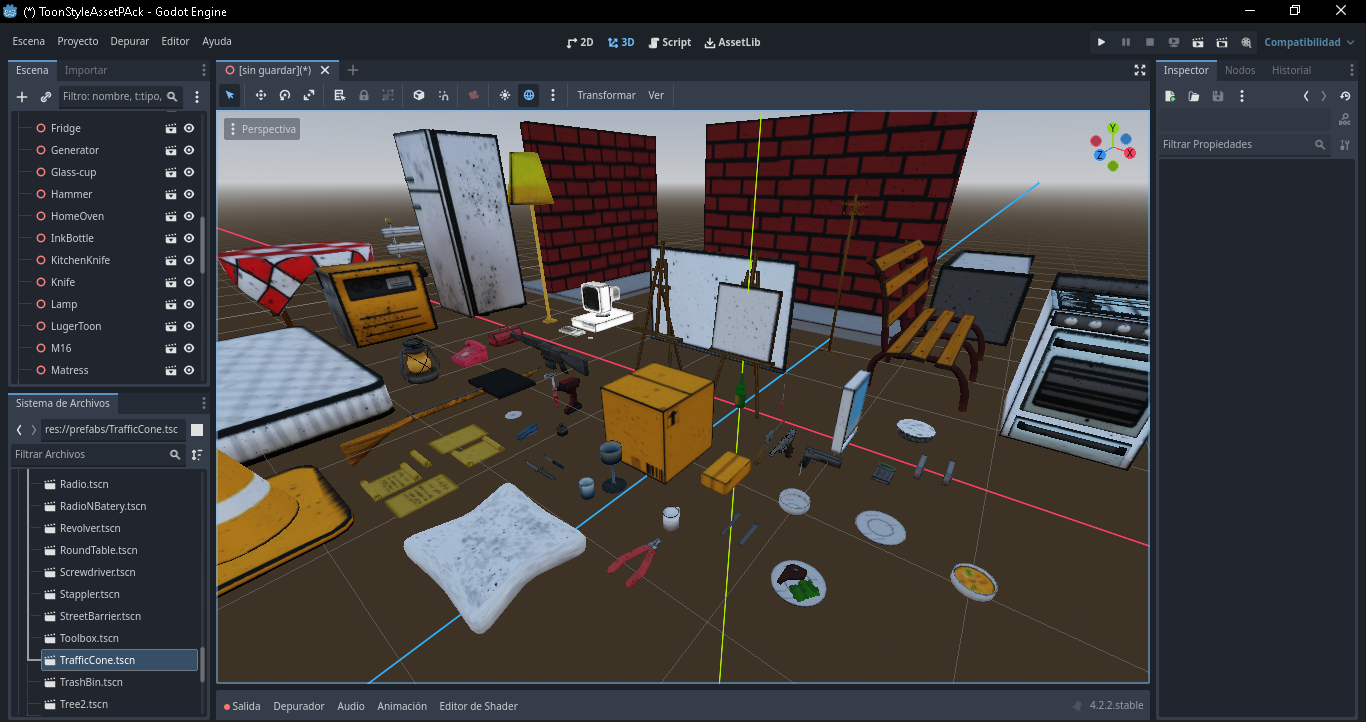Open the Salida output panel
Screen dimensions: 1368x722
[x=242, y=706]
